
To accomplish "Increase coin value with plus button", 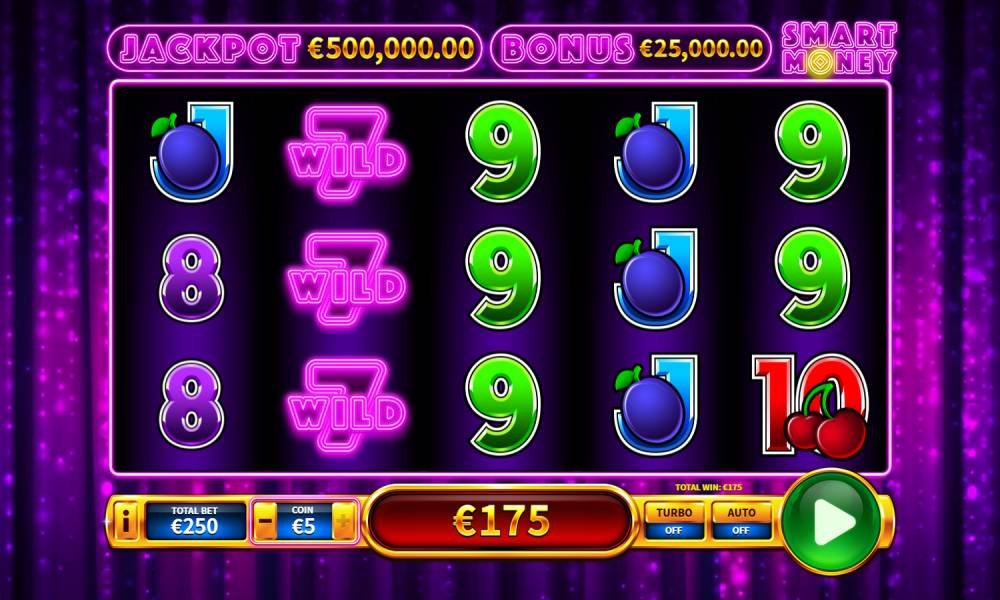I will [344, 522].
